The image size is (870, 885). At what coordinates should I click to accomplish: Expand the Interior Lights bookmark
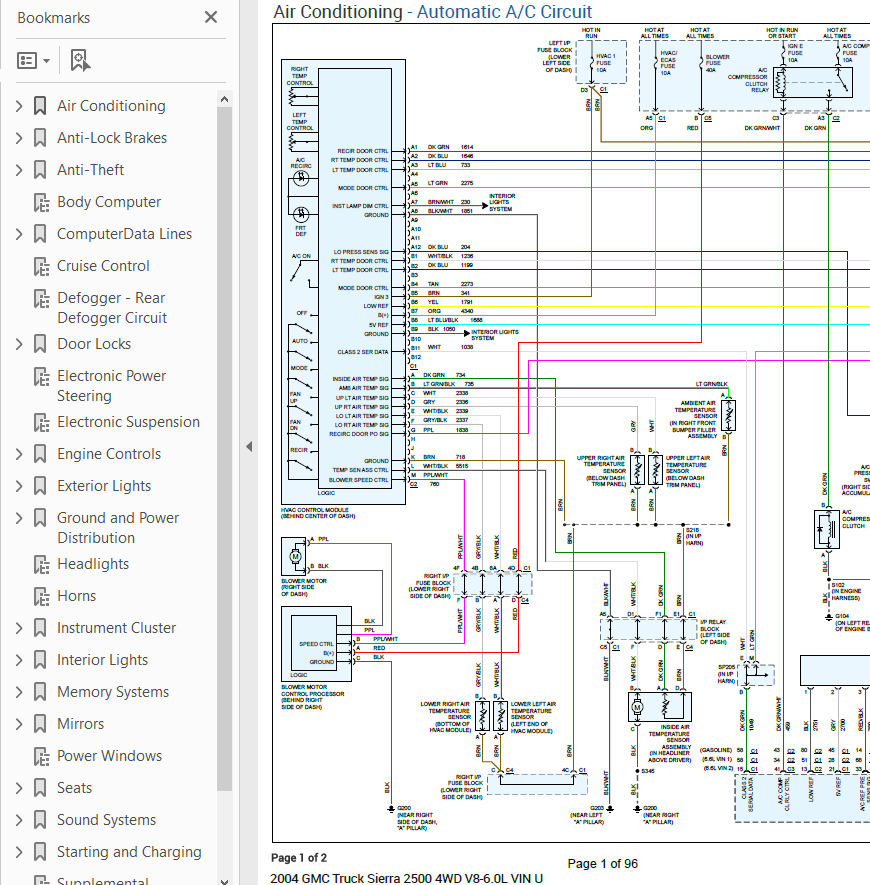pos(19,660)
